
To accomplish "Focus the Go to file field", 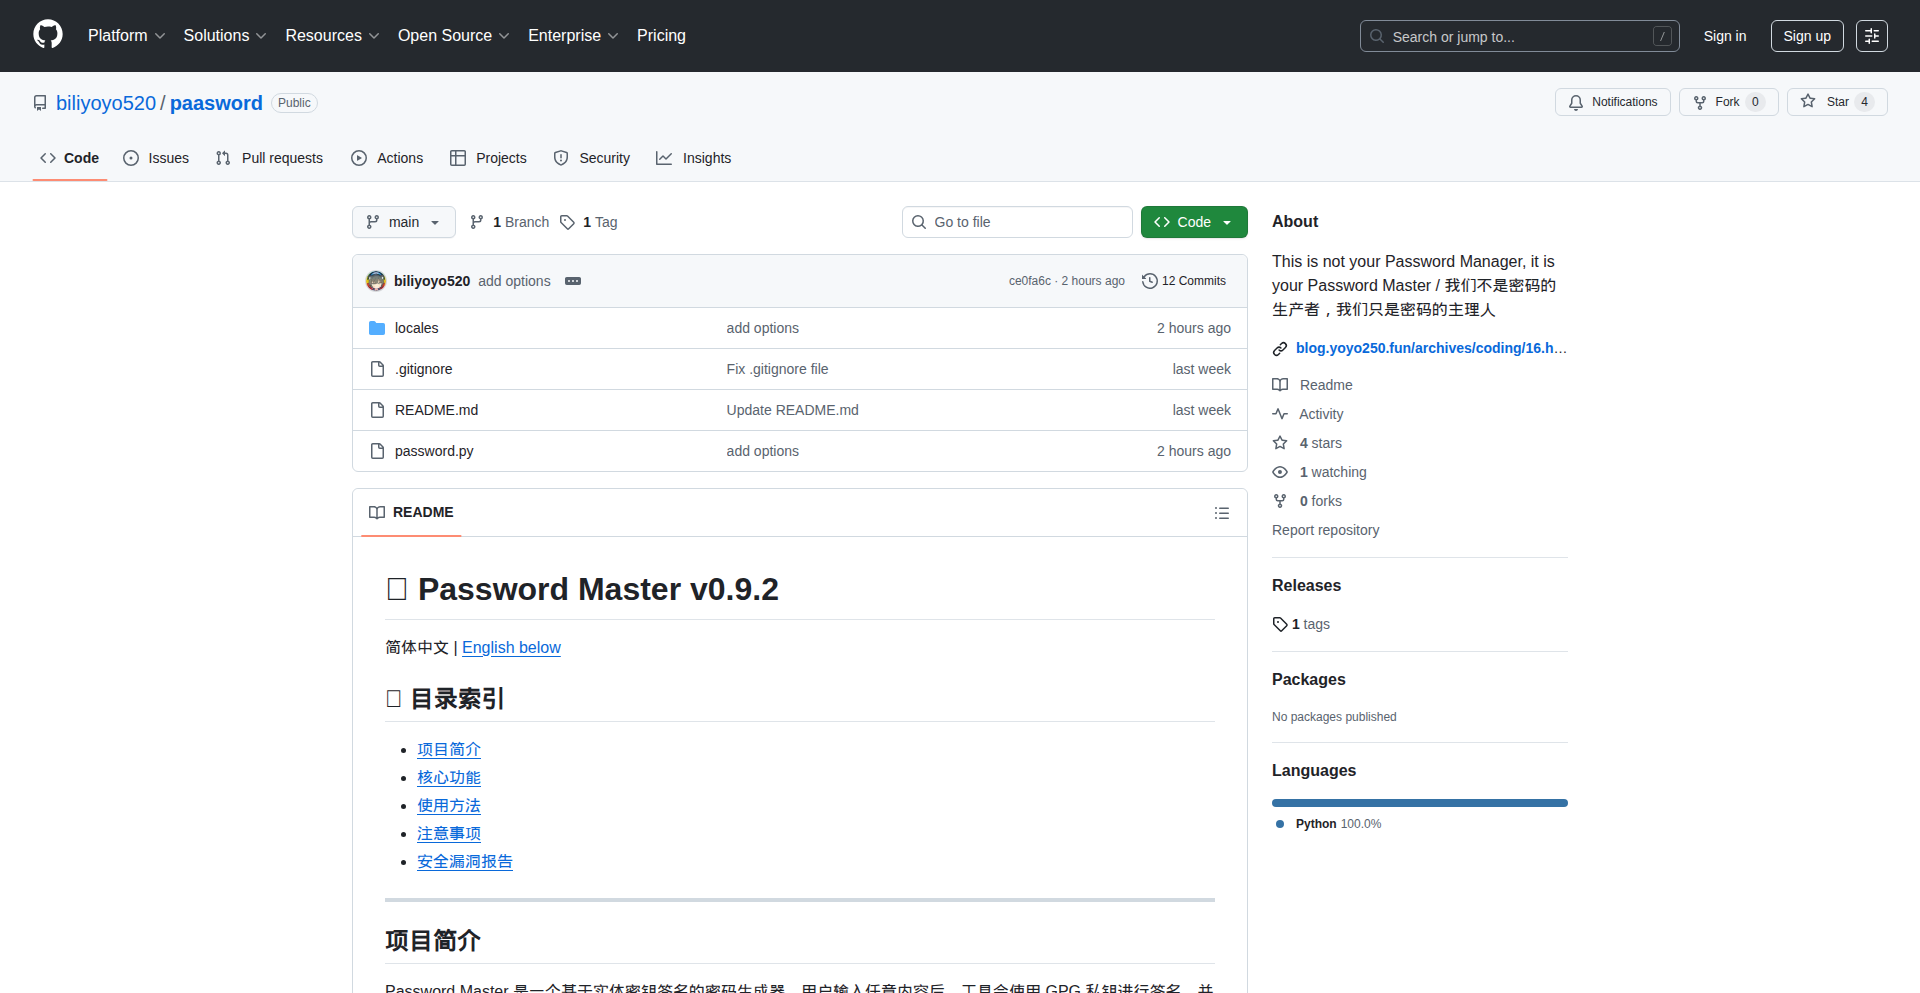I will tap(1017, 222).
